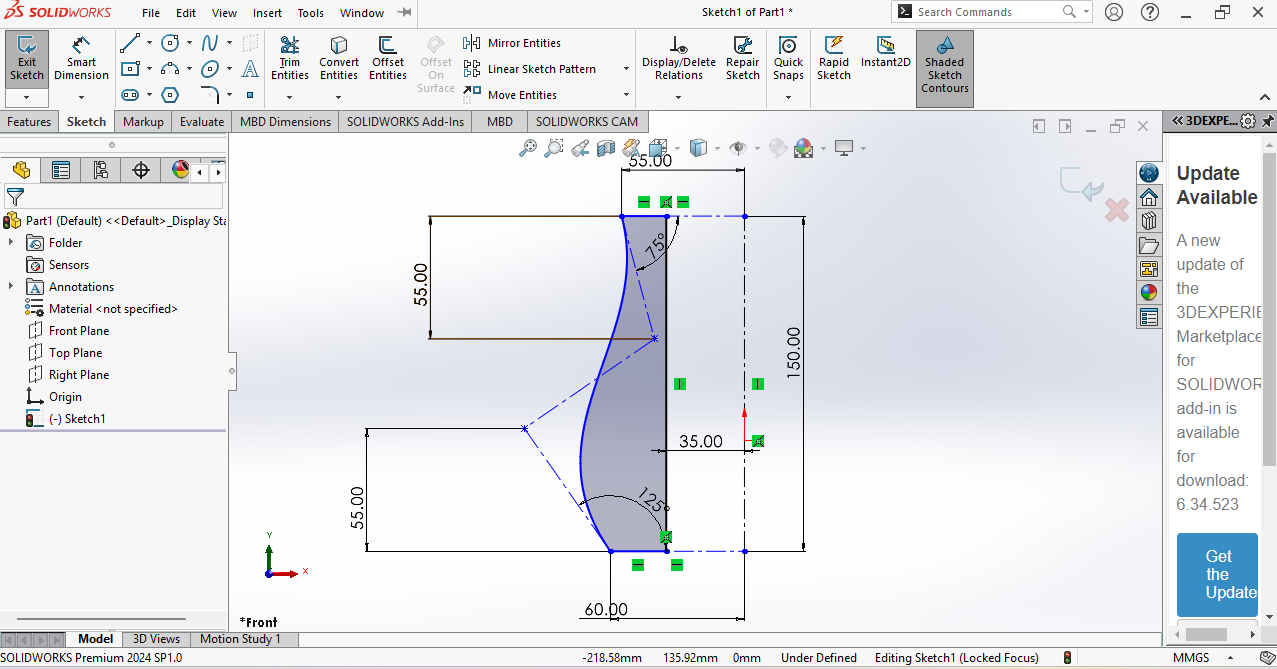Select the Circle sketch tool

[171, 43]
